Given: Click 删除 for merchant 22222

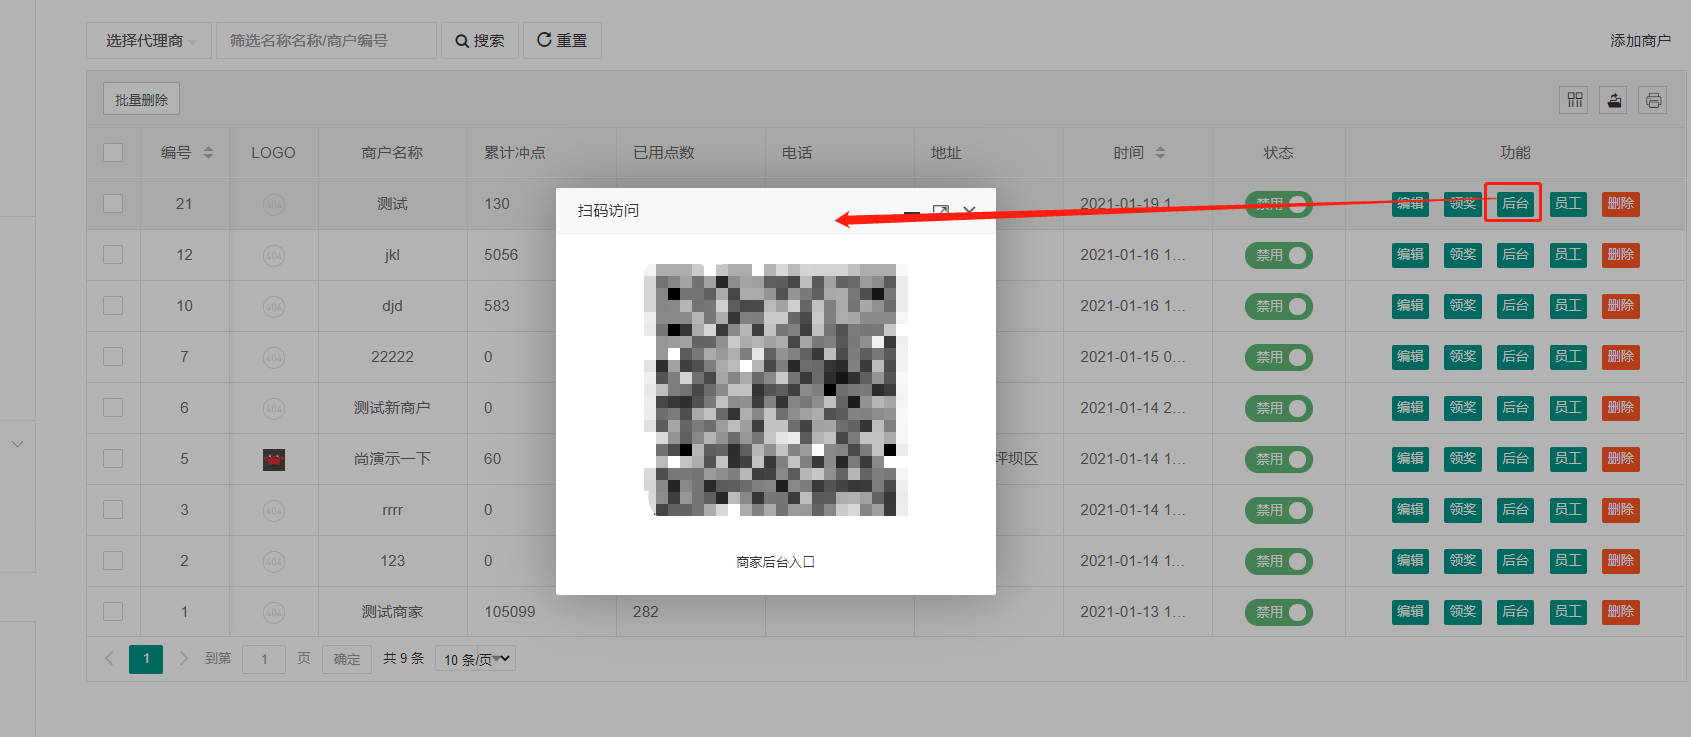Looking at the screenshot, I should [1621, 357].
